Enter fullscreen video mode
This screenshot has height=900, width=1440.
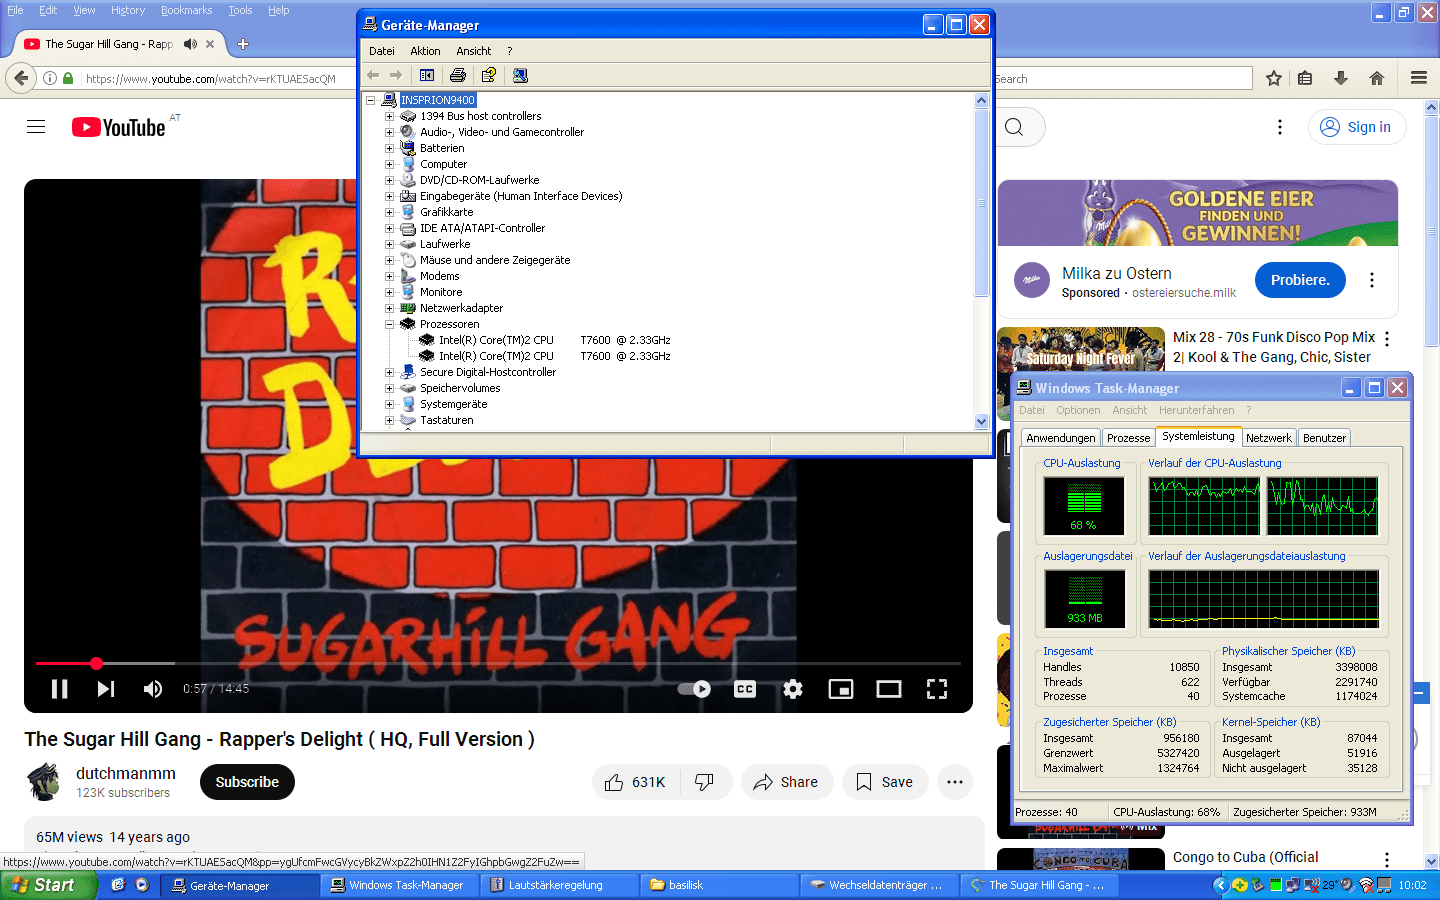coord(937,689)
